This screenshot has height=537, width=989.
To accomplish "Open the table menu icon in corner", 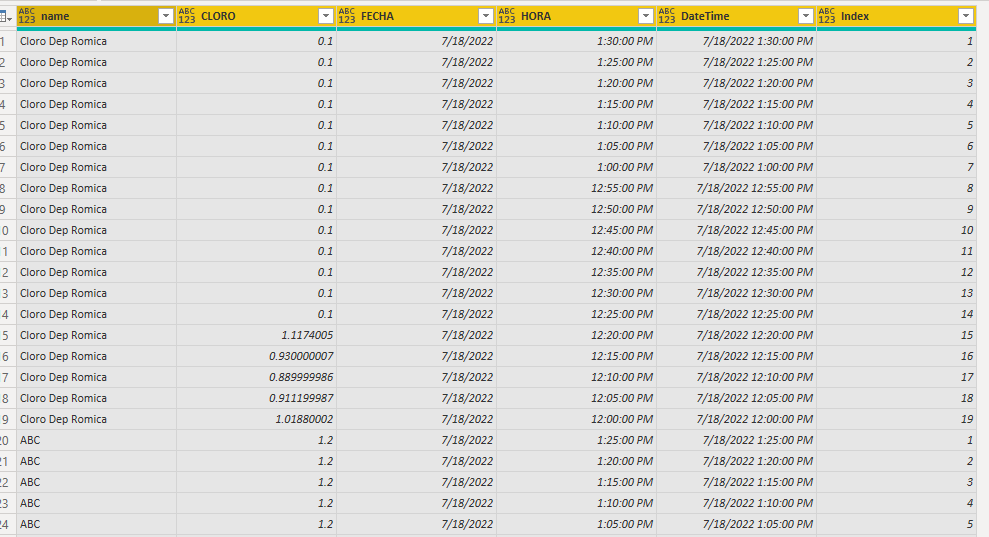I will coord(6,16).
